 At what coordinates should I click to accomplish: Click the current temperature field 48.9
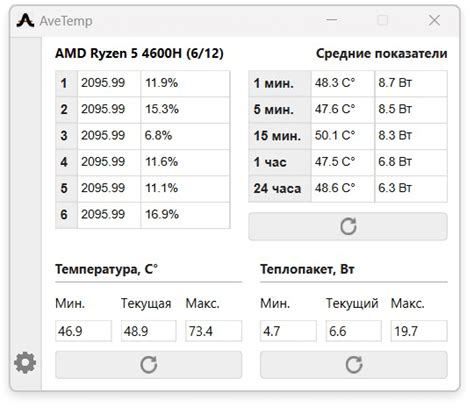pyautogui.click(x=148, y=331)
